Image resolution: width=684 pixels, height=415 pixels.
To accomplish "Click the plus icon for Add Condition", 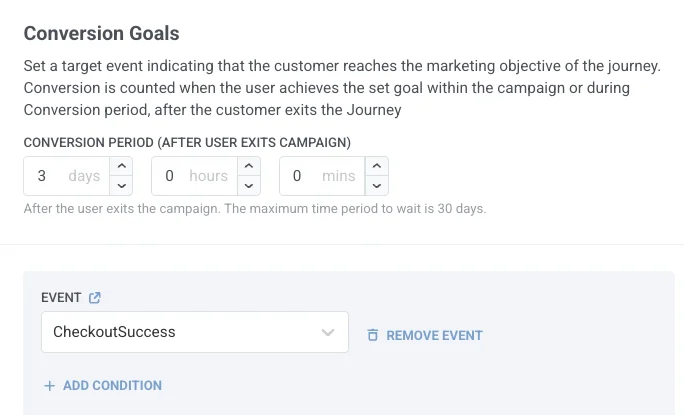I will point(49,385).
